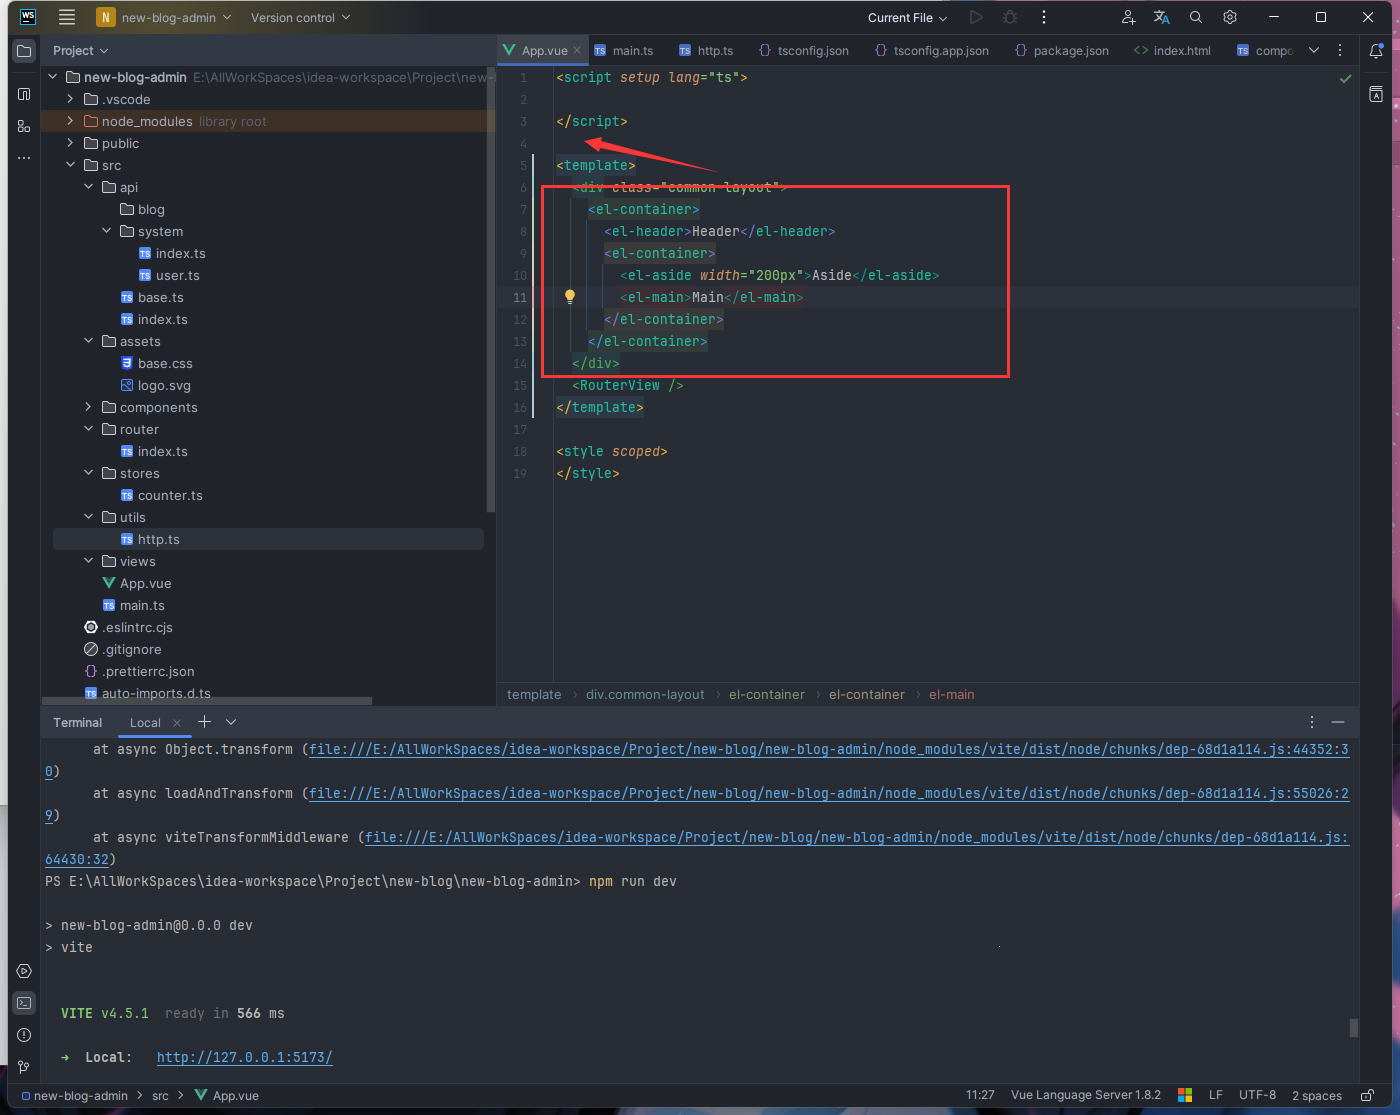
Task: Open the Terminal panel options menu
Action: tap(1312, 721)
